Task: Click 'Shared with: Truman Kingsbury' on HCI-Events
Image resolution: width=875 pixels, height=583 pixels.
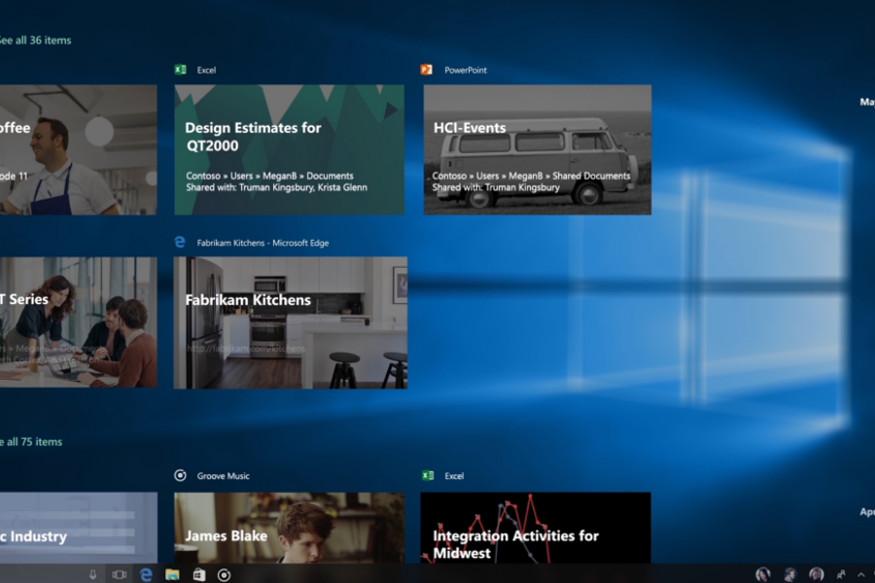Action: pos(496,187)
